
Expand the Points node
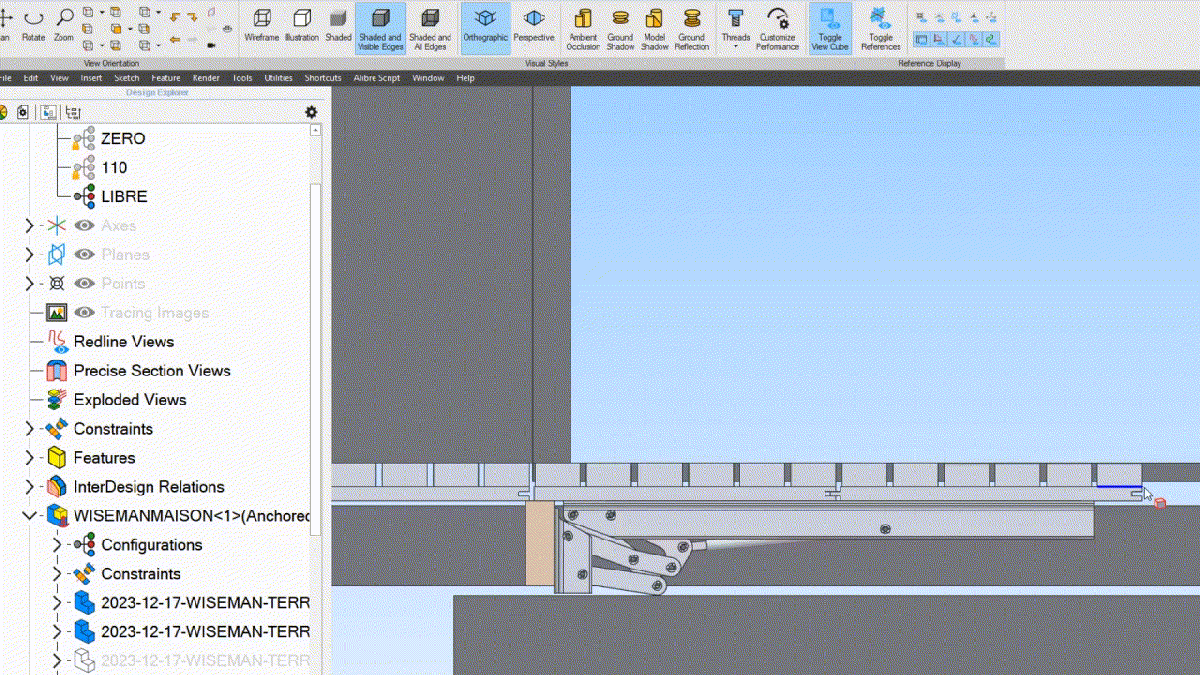click(29, 284)
